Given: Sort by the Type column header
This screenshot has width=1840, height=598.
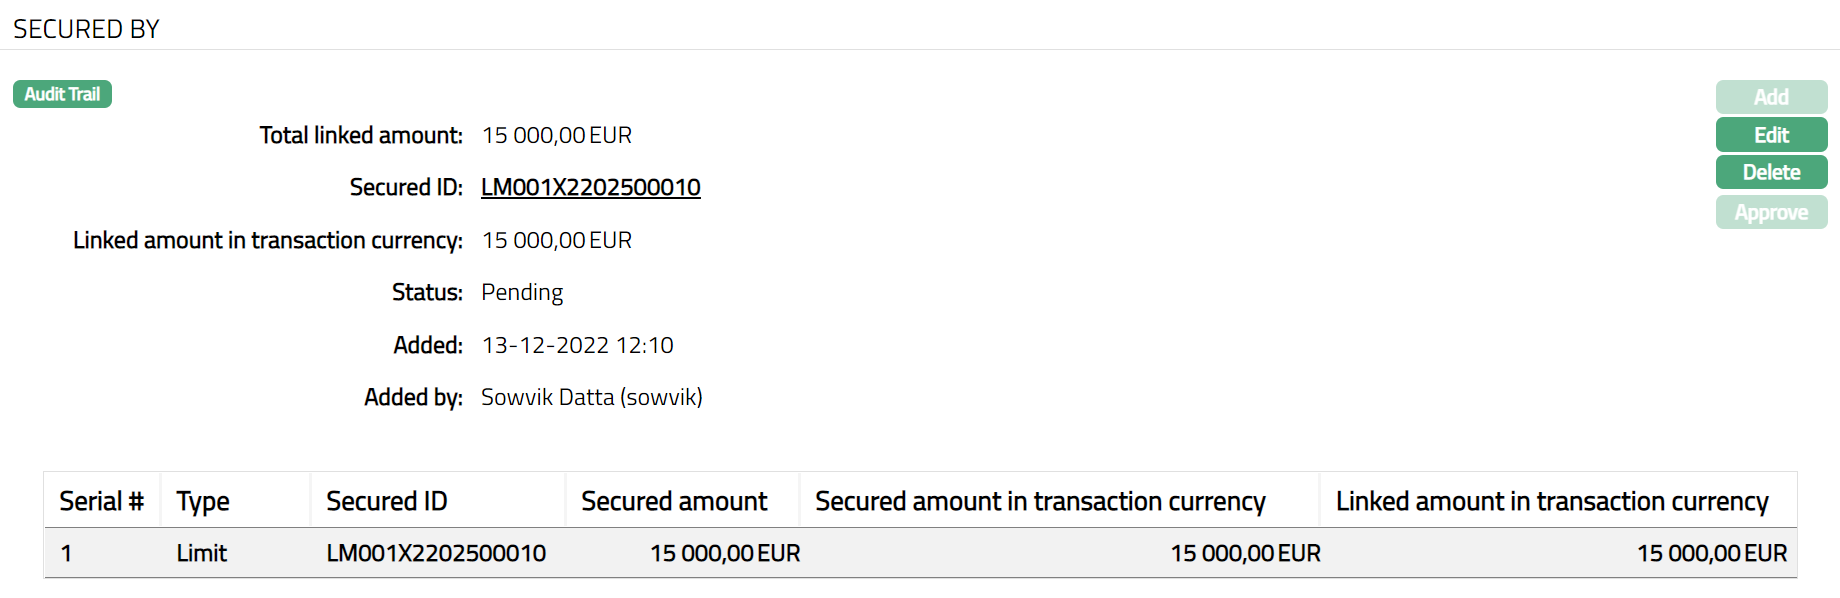Looking at the screenshot, I should [x=203, y=501].
